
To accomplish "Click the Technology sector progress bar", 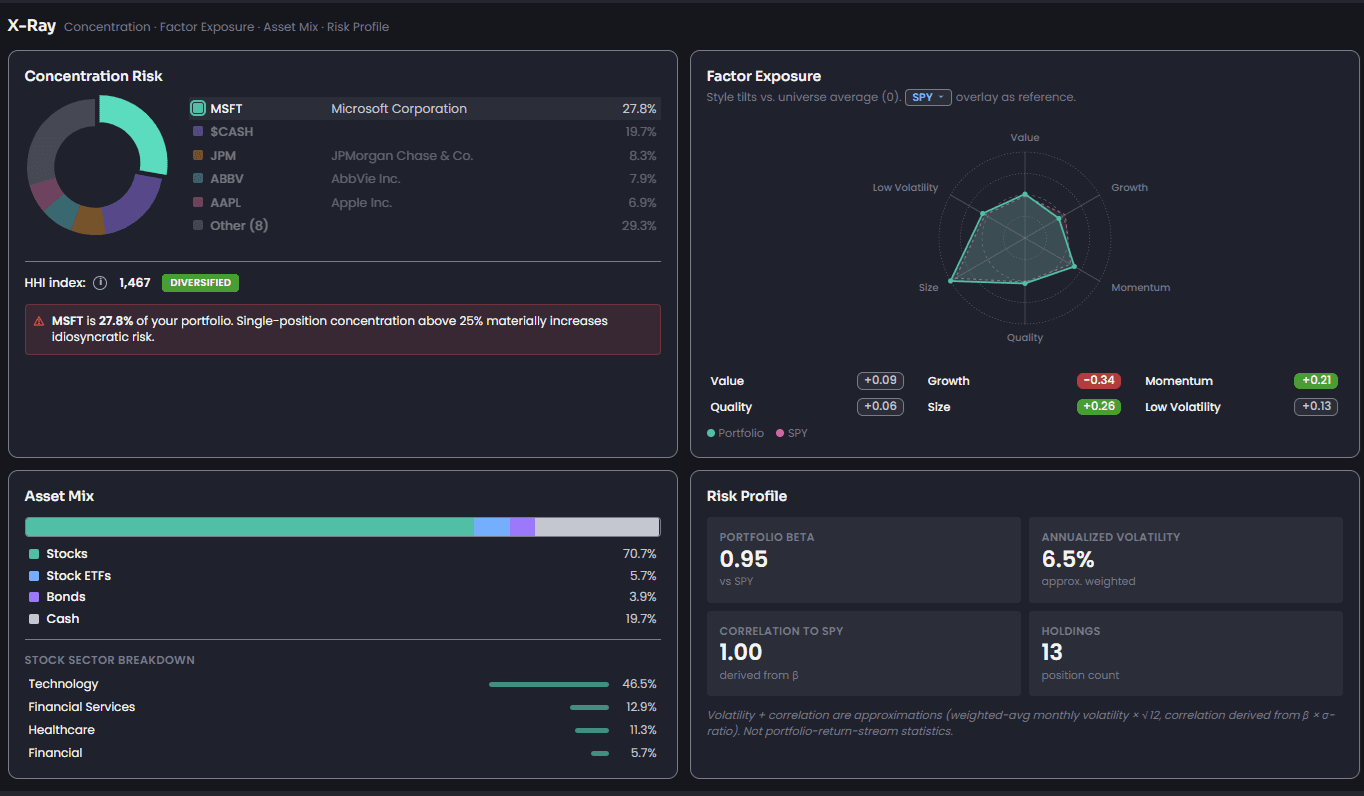I will 549,684.
